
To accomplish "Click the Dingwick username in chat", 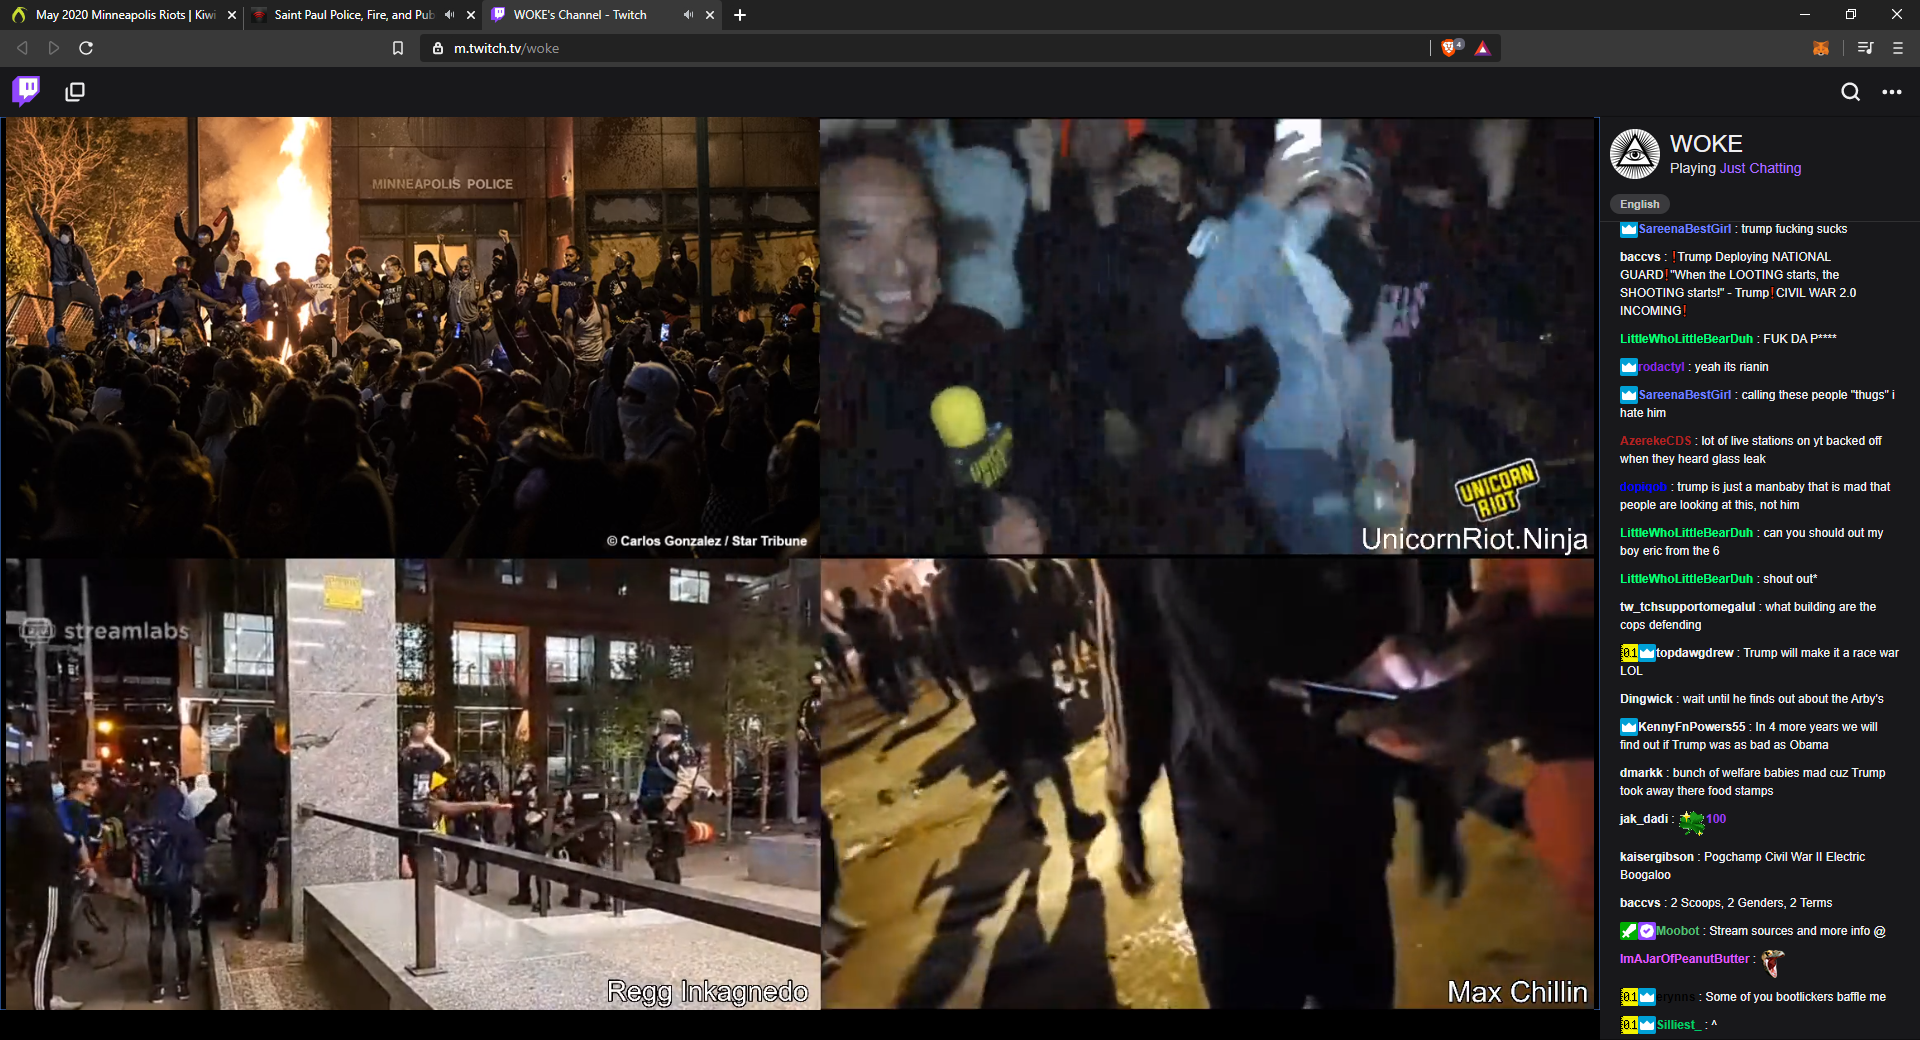I will click(1646, 699).
